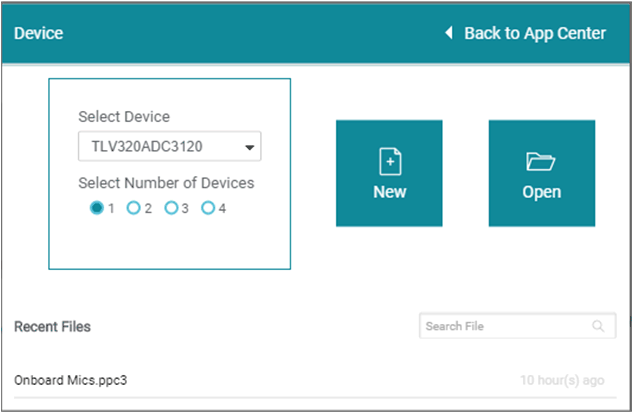The height and width of the screenshot is (413, 633).
Task: Expand the Select Device dropdown arrow
Action: point(250,148)
